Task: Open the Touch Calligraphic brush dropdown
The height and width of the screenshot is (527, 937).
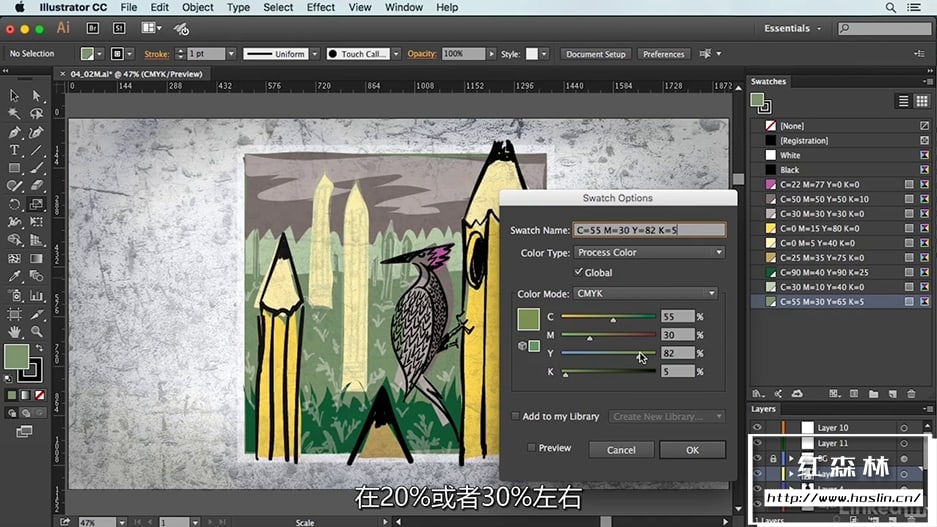Action: [x=396, y=54]
